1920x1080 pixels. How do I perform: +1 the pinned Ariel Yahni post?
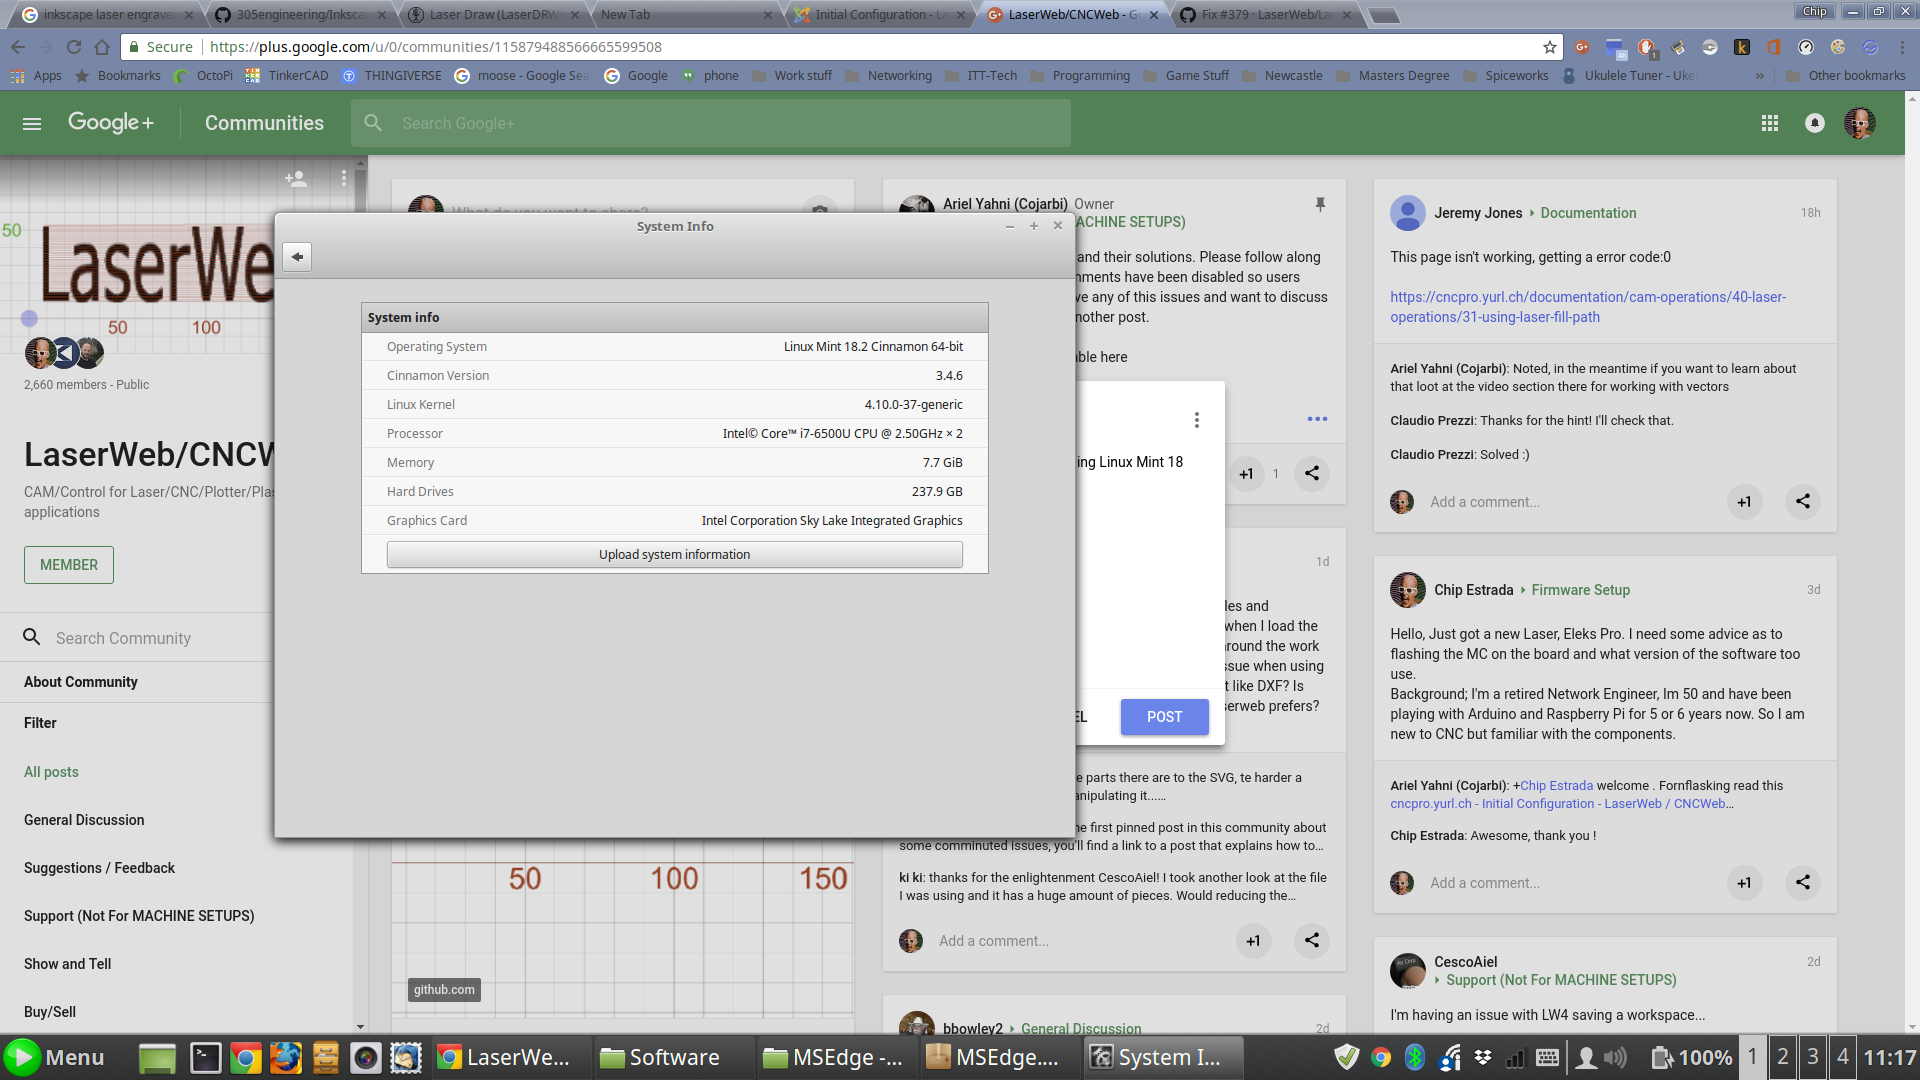tap(1246, 473)
